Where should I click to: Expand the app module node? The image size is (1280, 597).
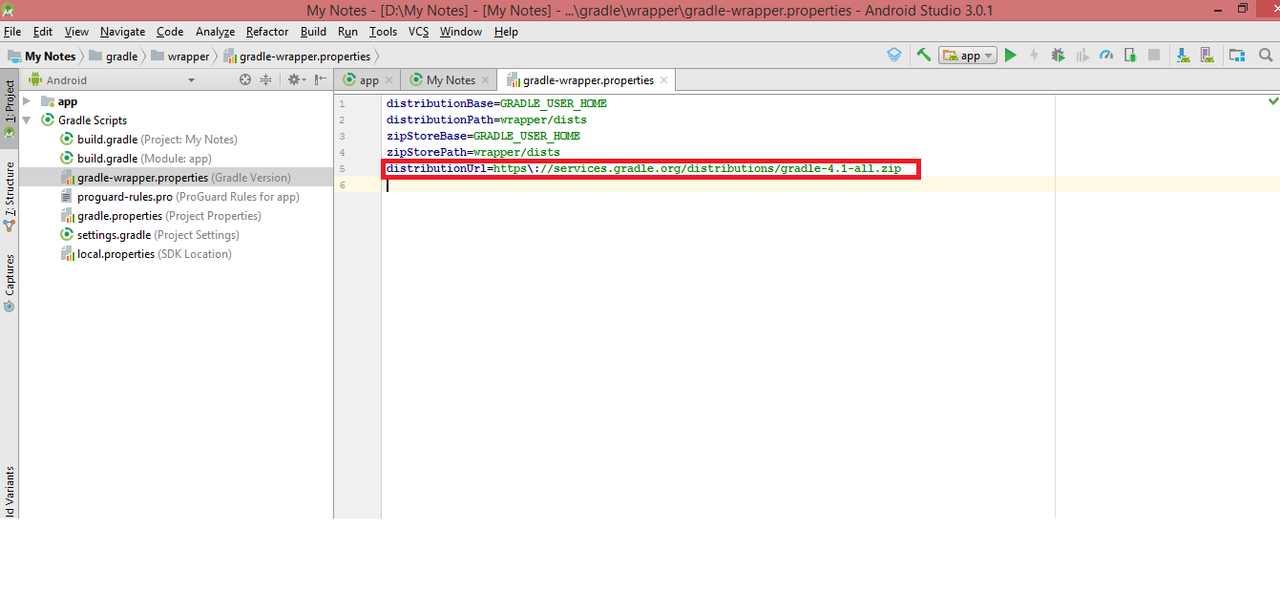pyautogui.click(x=27, y=101)
